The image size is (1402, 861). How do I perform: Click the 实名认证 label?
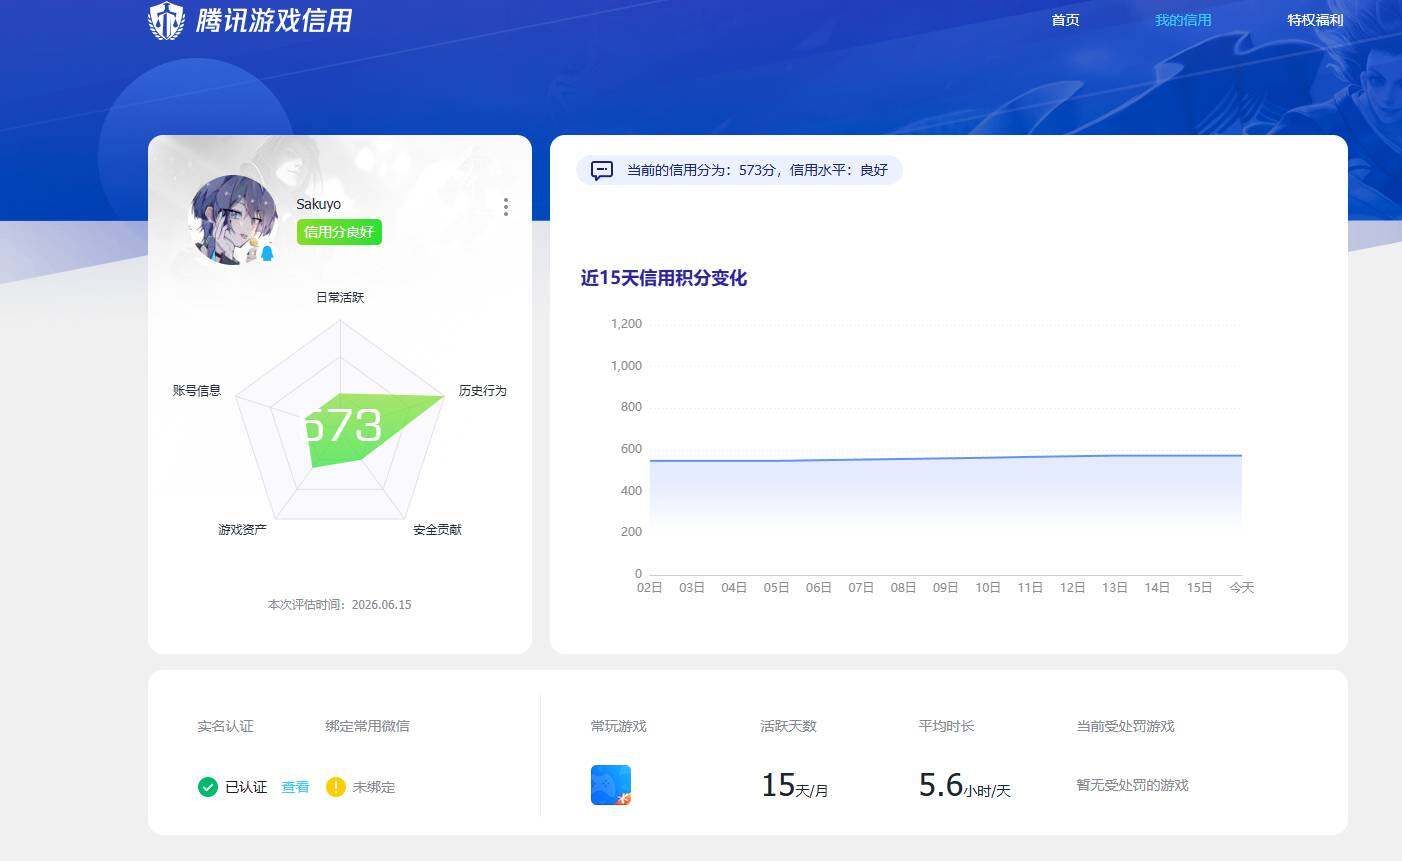click(225, 726)
